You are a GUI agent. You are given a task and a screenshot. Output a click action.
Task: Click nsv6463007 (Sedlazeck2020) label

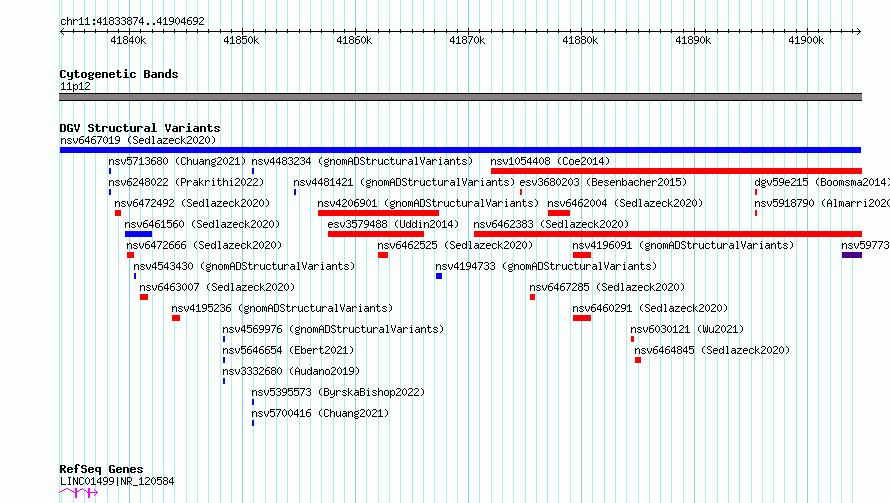tap(217, 287)
